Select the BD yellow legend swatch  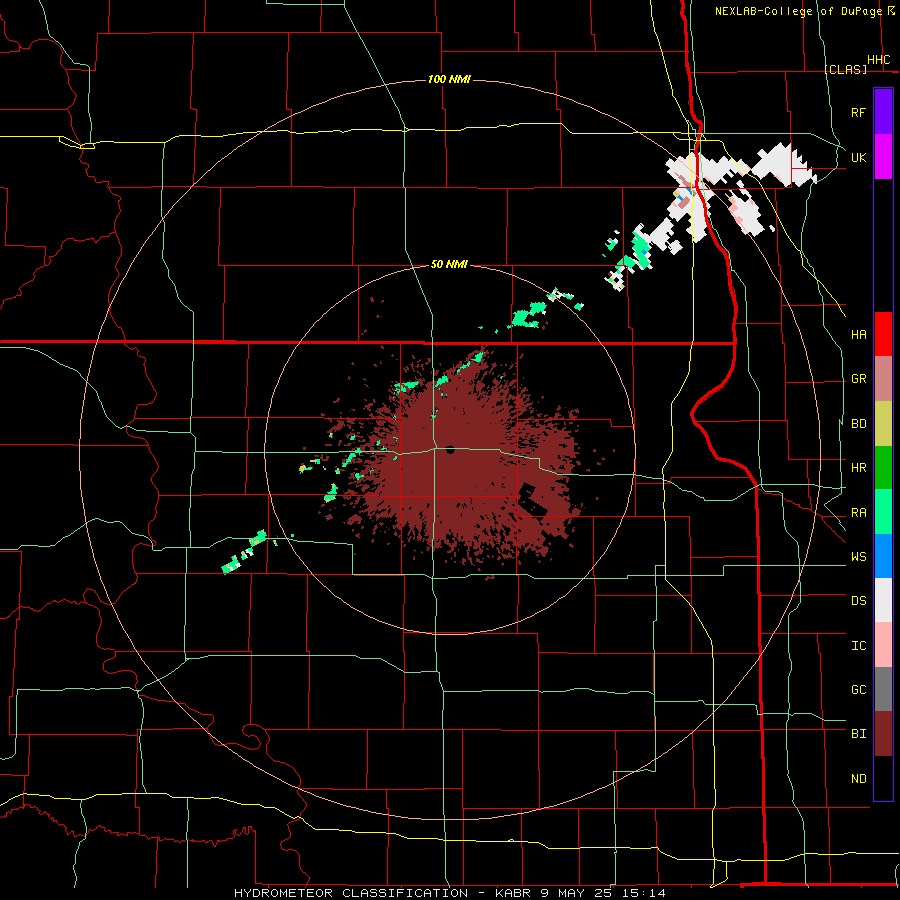(x=883, y=423)
